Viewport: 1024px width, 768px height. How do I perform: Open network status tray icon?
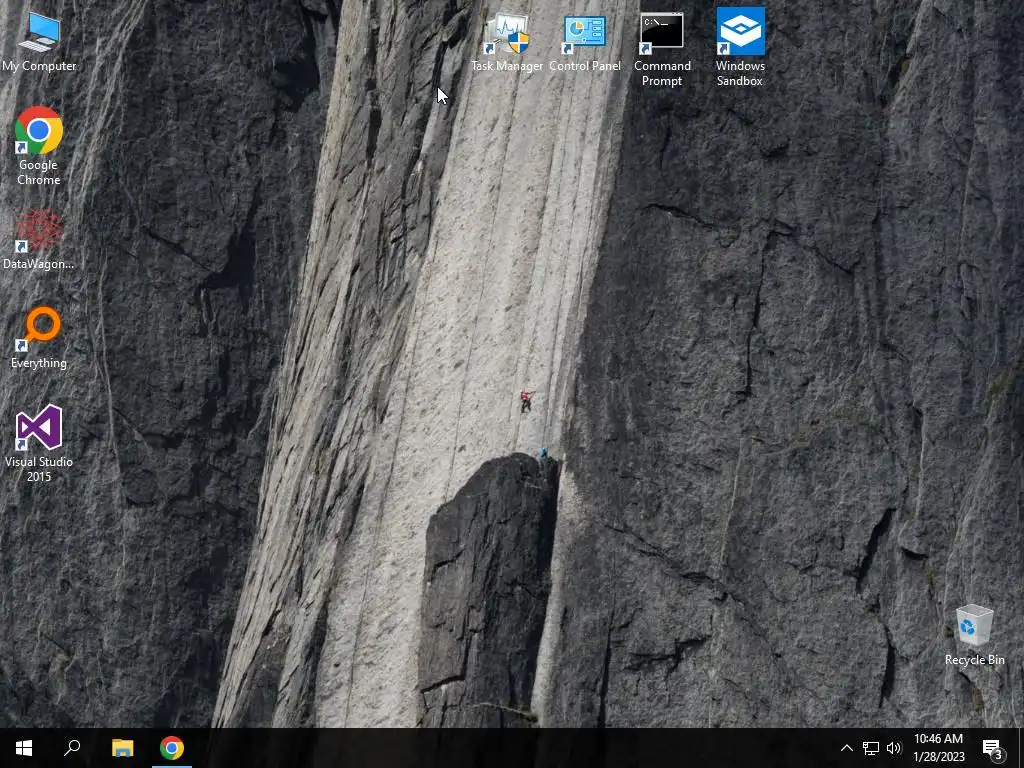click(x=871, y=748)
